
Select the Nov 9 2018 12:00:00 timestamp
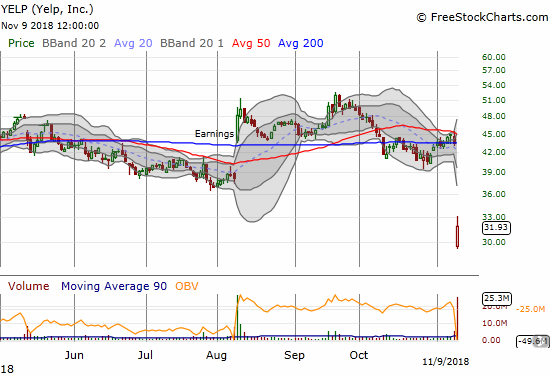(50, 26)
